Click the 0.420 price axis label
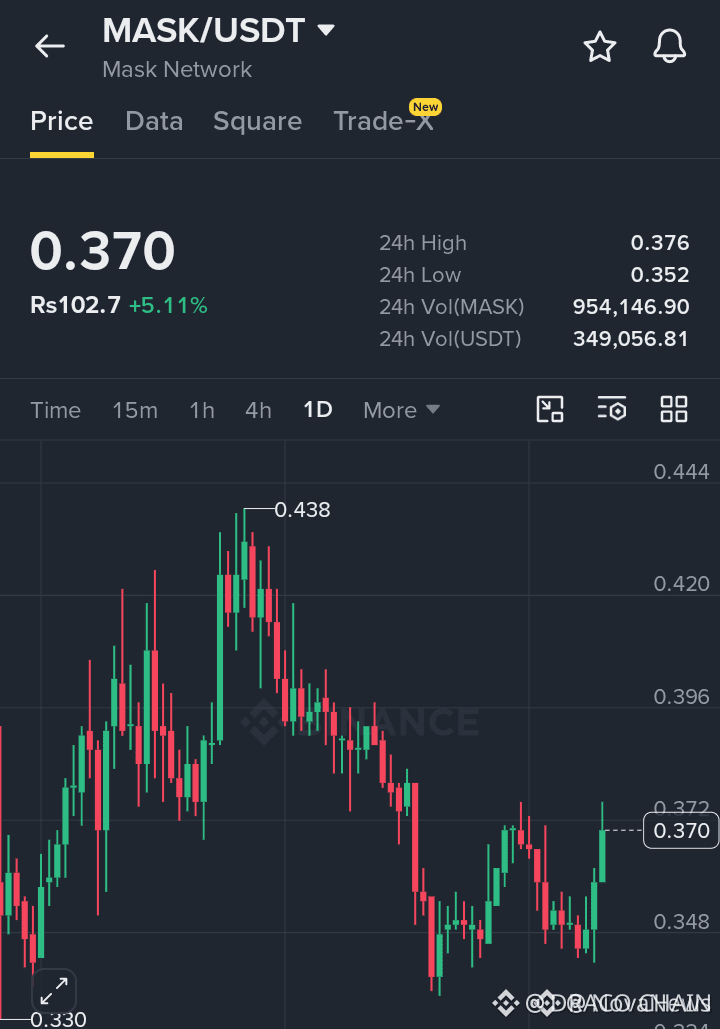Screen dimensions: 720x1029 [681, 583]
